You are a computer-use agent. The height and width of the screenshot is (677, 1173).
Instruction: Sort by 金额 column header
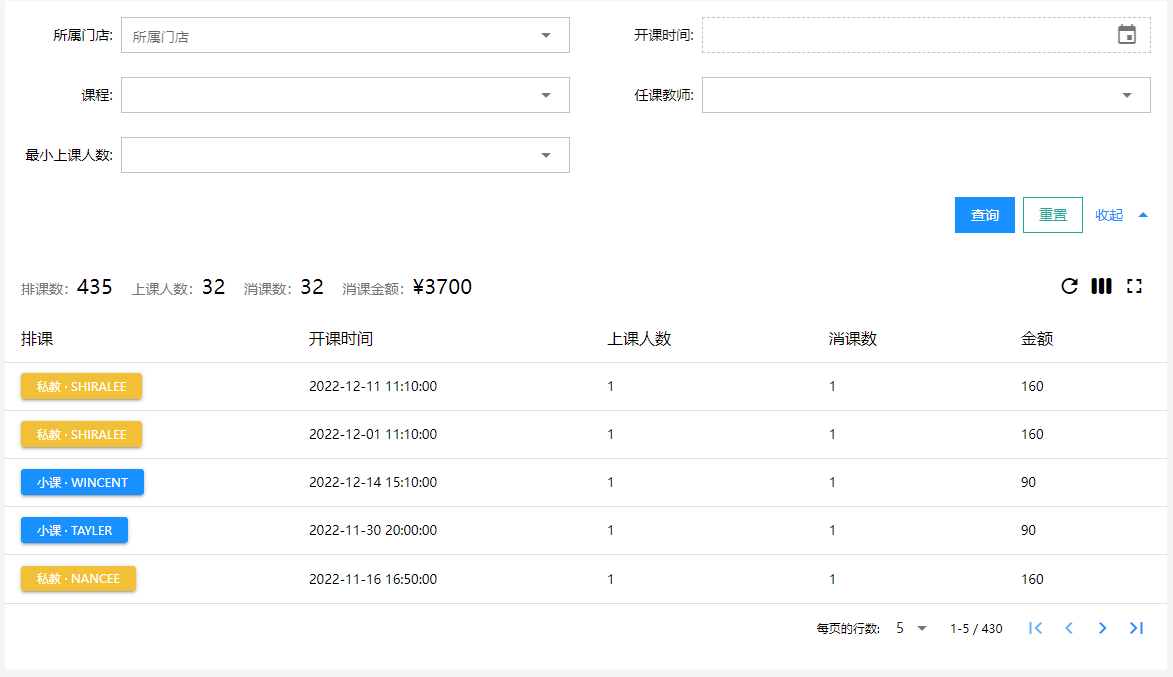pos(1037,339)
